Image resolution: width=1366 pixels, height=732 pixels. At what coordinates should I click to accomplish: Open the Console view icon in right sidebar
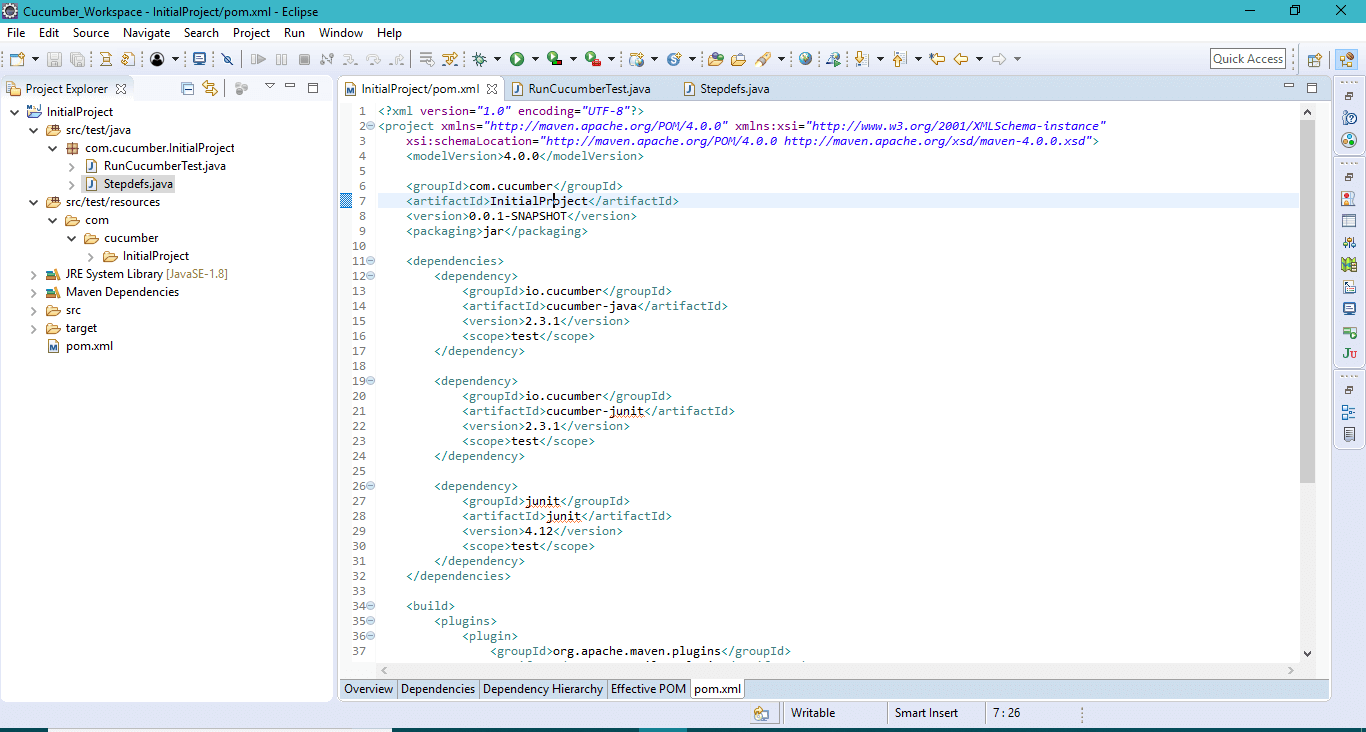pos(1349,309)
